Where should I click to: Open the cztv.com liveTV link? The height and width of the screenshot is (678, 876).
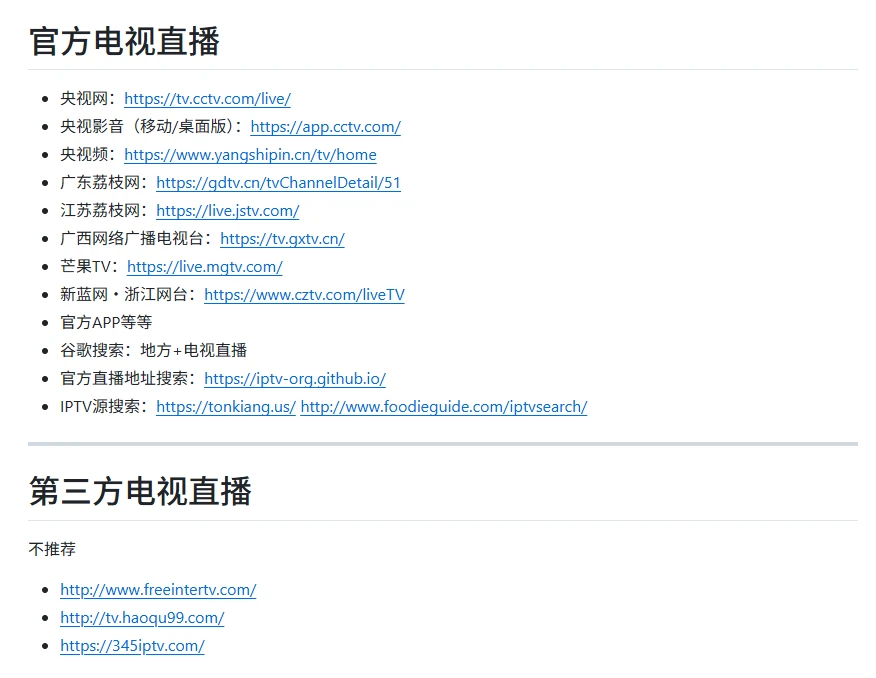click(x=304, y=295)
